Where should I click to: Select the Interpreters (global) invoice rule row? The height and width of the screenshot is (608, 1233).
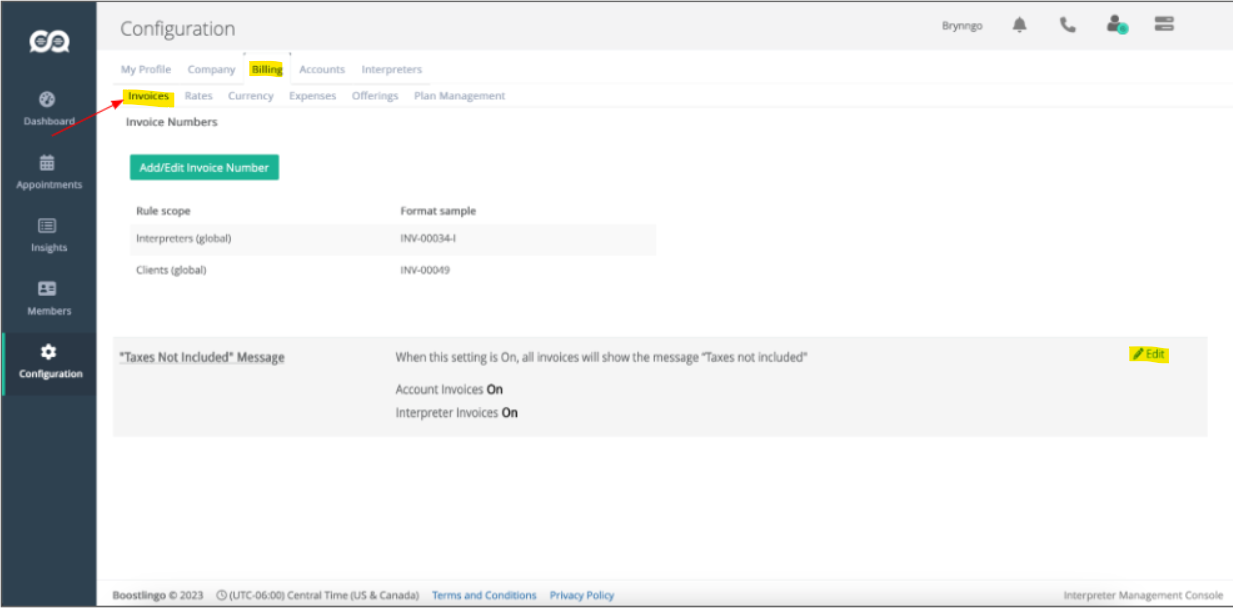click(x=182, y=238)
